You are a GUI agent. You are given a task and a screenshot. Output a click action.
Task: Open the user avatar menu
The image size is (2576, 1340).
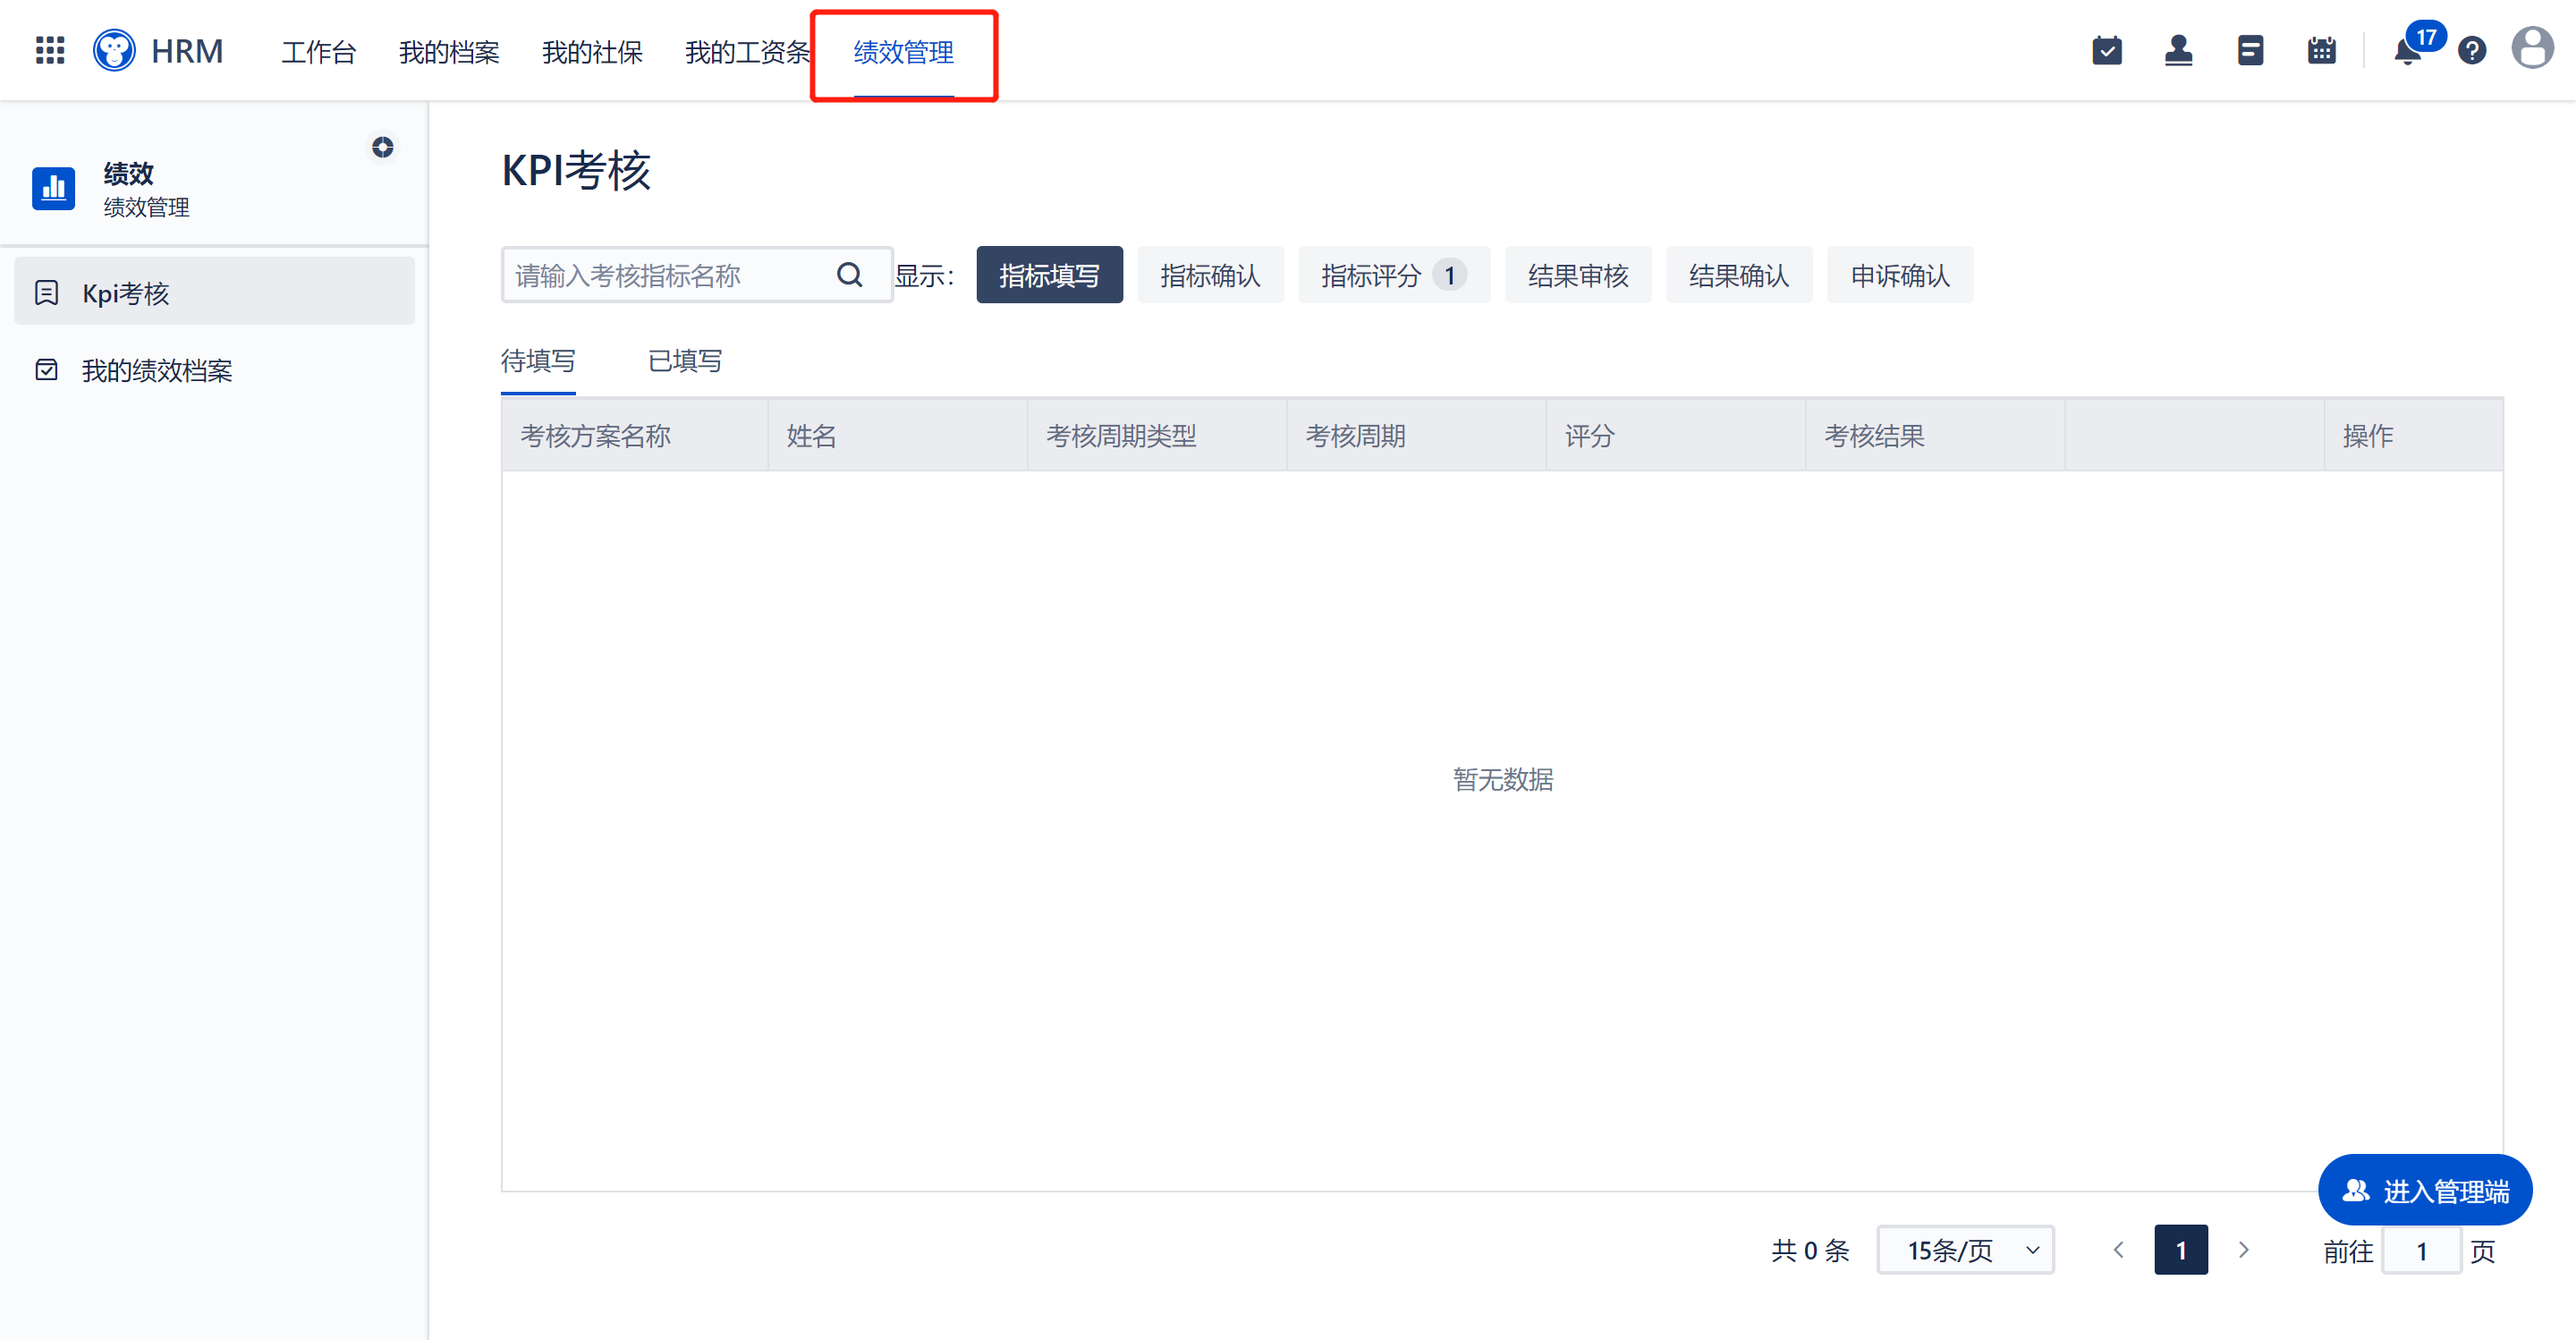[2533, 49]
